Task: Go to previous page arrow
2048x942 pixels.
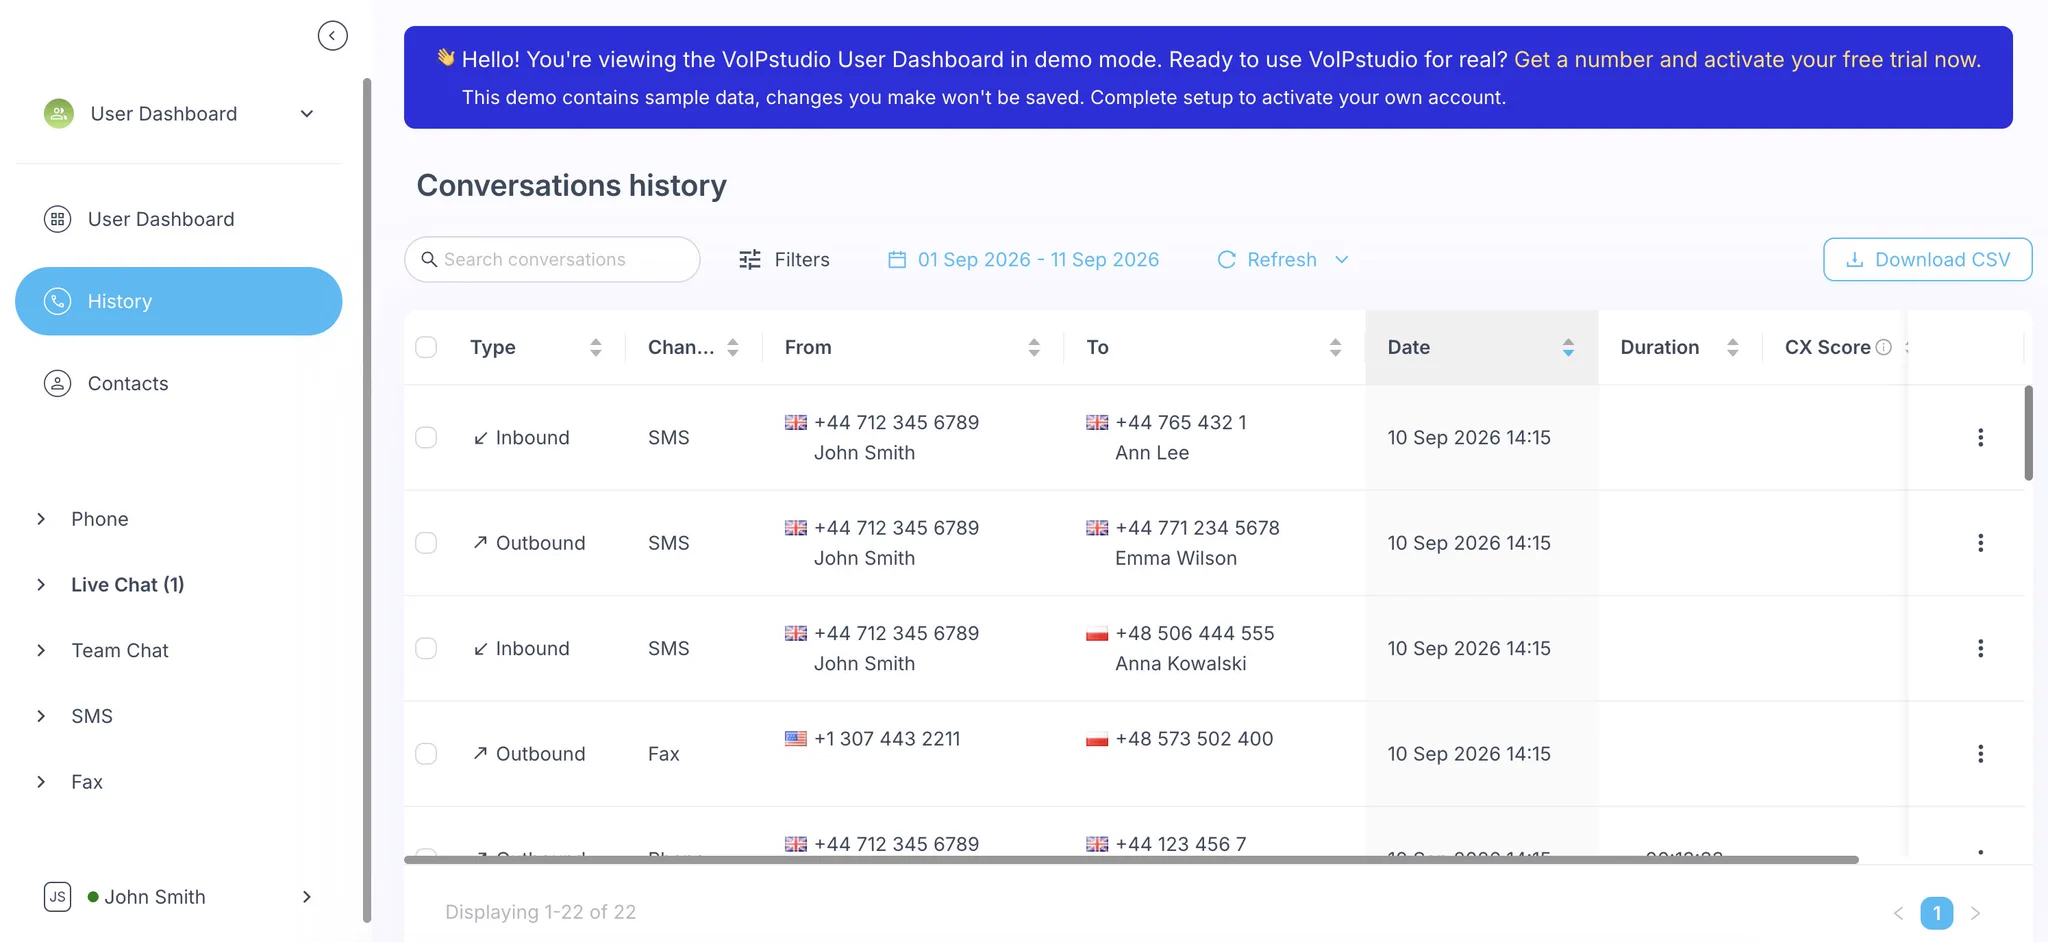Action: click(x=1898, y=913)
